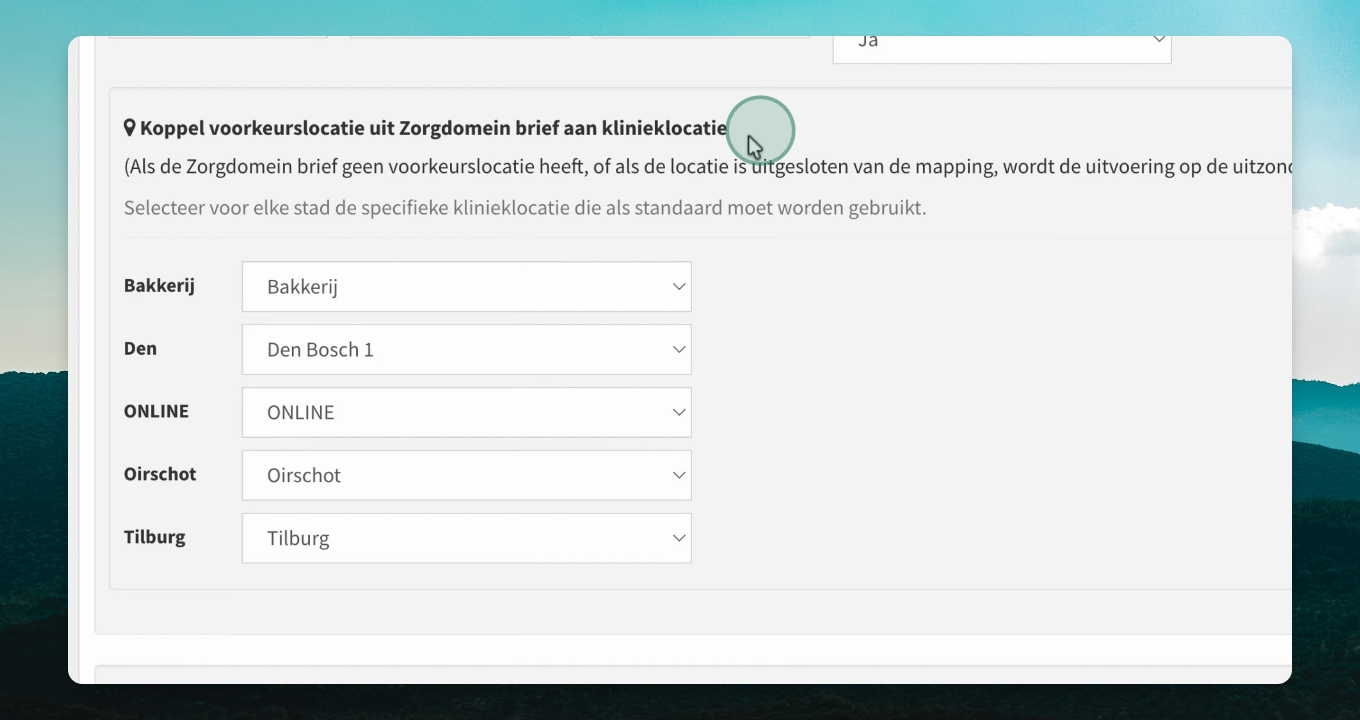Click the Den row label
1360x720 pixels.
pyautogui.click(x=140, y=349)
